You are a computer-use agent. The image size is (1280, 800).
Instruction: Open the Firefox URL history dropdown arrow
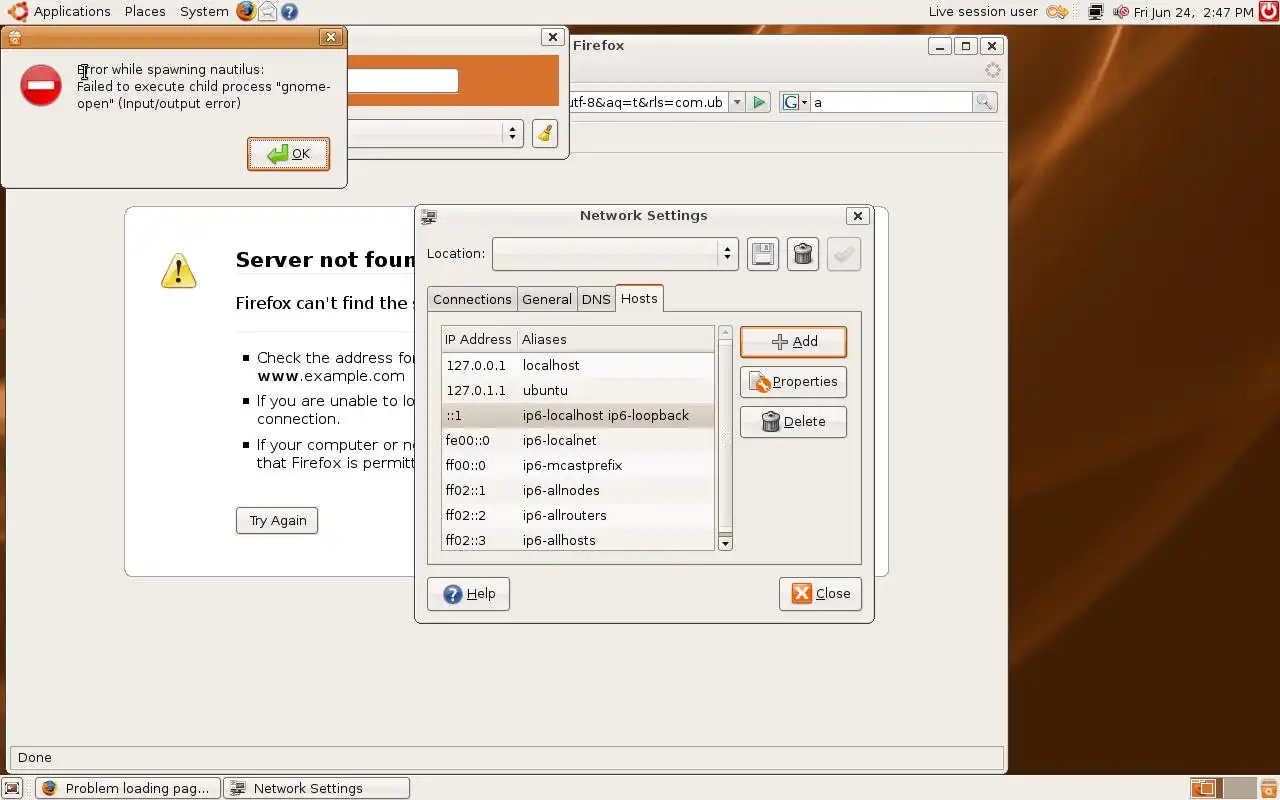tap(736, 102)
